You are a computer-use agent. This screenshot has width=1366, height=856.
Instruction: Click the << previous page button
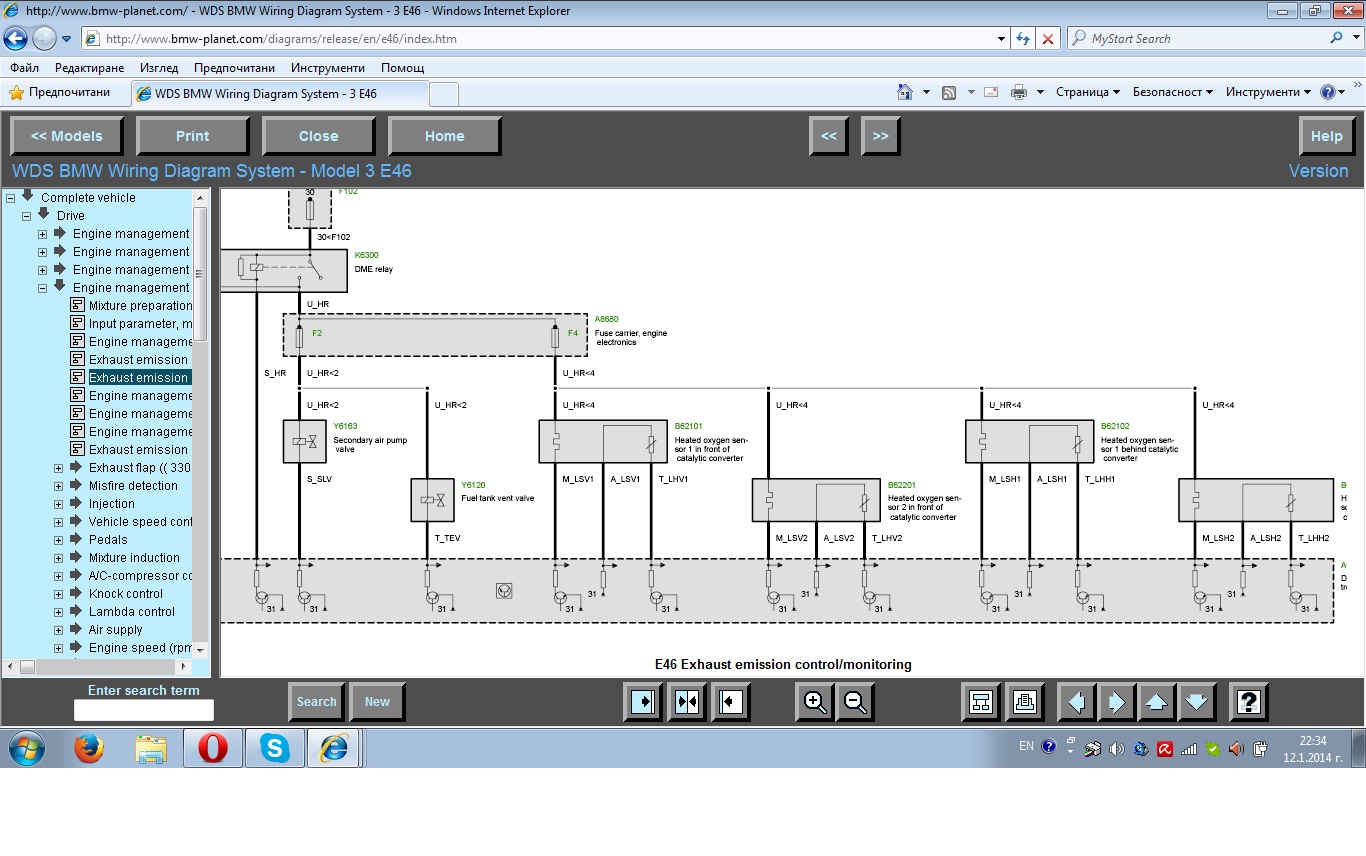click(x=829, y=136)
